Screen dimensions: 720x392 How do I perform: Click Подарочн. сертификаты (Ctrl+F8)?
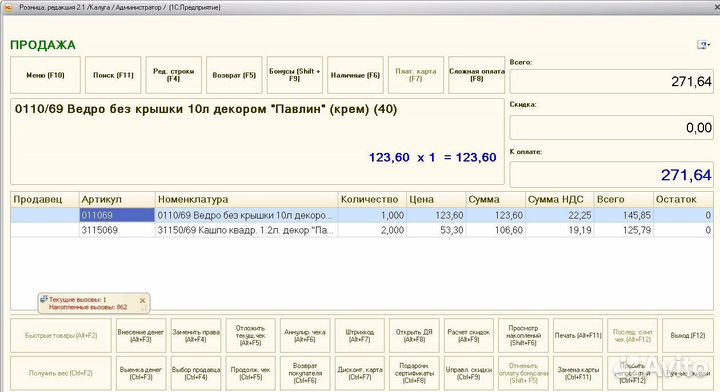tap(414, 373)
